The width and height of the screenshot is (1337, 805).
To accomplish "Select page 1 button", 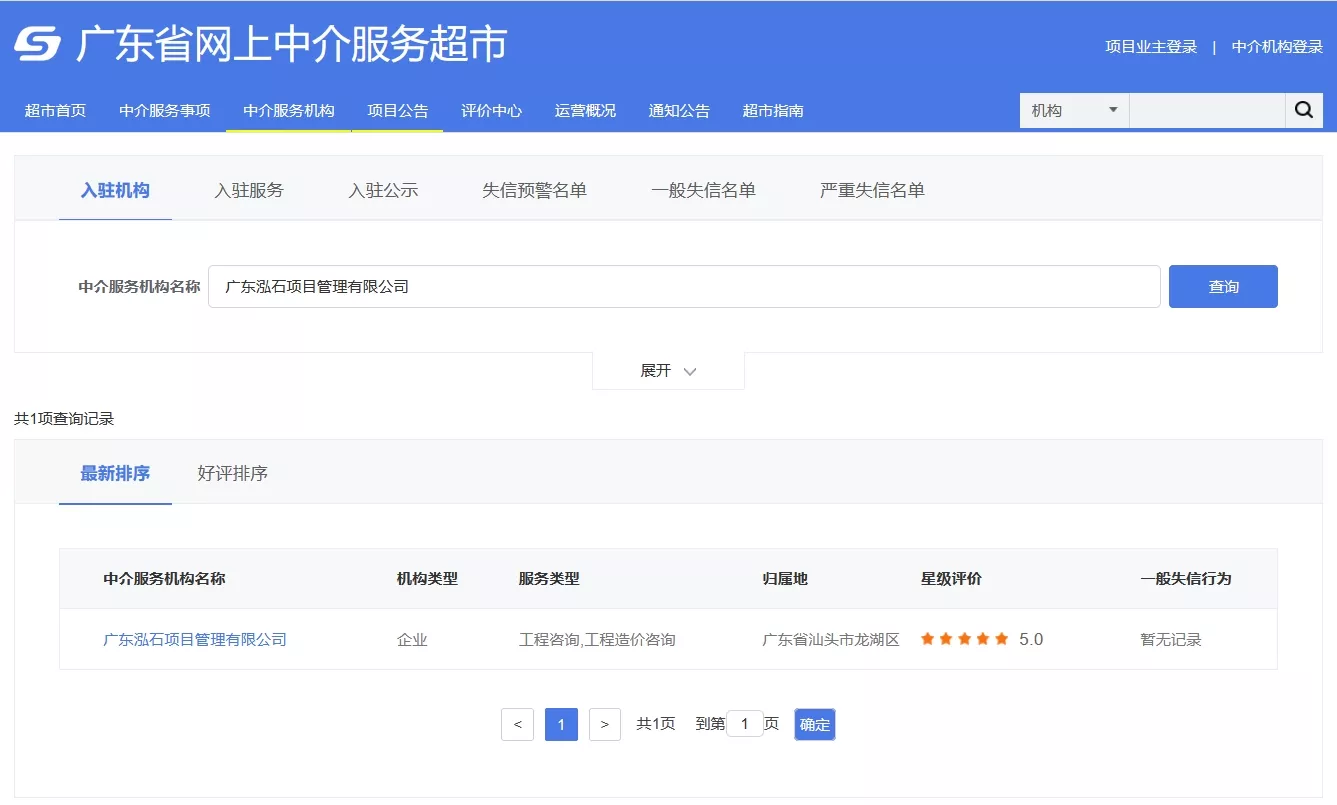I will pyautogui.click(x=561, y=725).
